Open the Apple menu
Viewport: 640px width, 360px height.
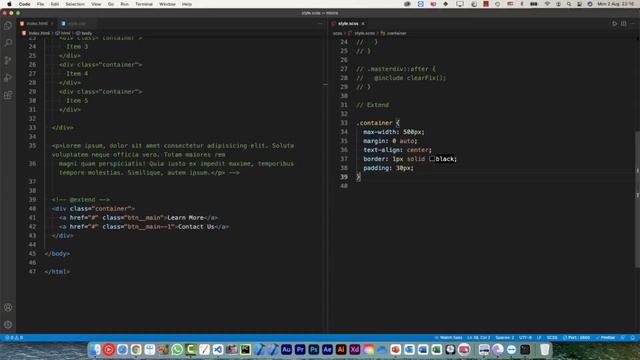(x=9, y=4)
